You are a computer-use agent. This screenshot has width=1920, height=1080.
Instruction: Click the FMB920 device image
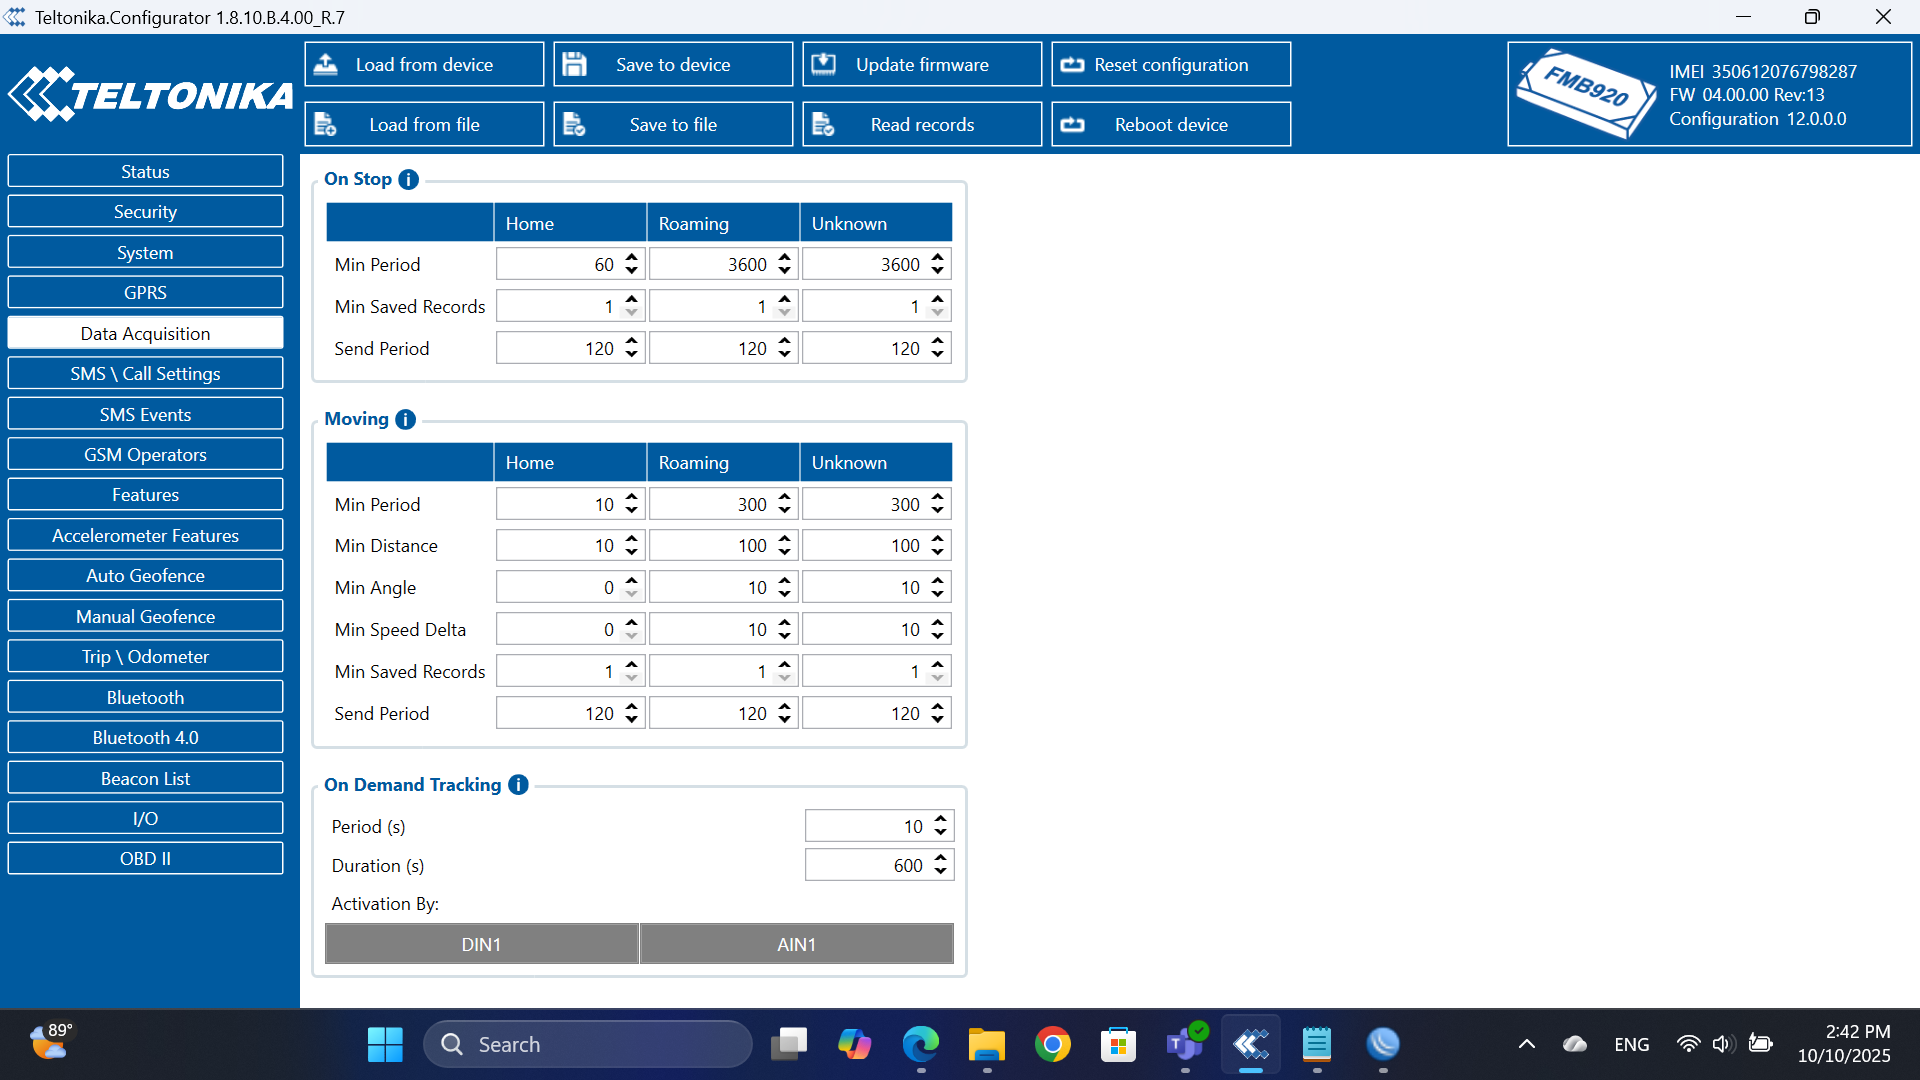[x=1585, y=94]
